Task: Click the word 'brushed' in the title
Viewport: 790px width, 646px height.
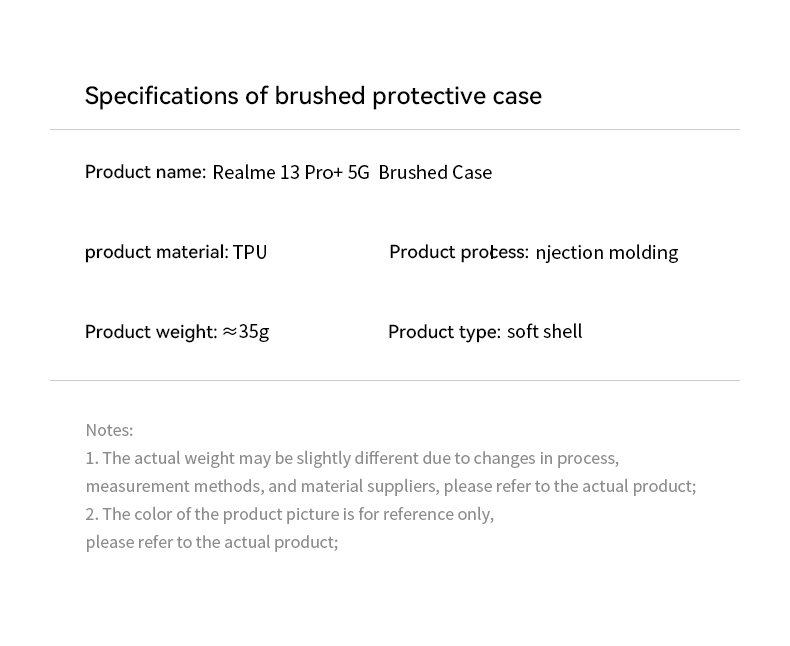Action: pyautogui.click(x=319, y=95)
